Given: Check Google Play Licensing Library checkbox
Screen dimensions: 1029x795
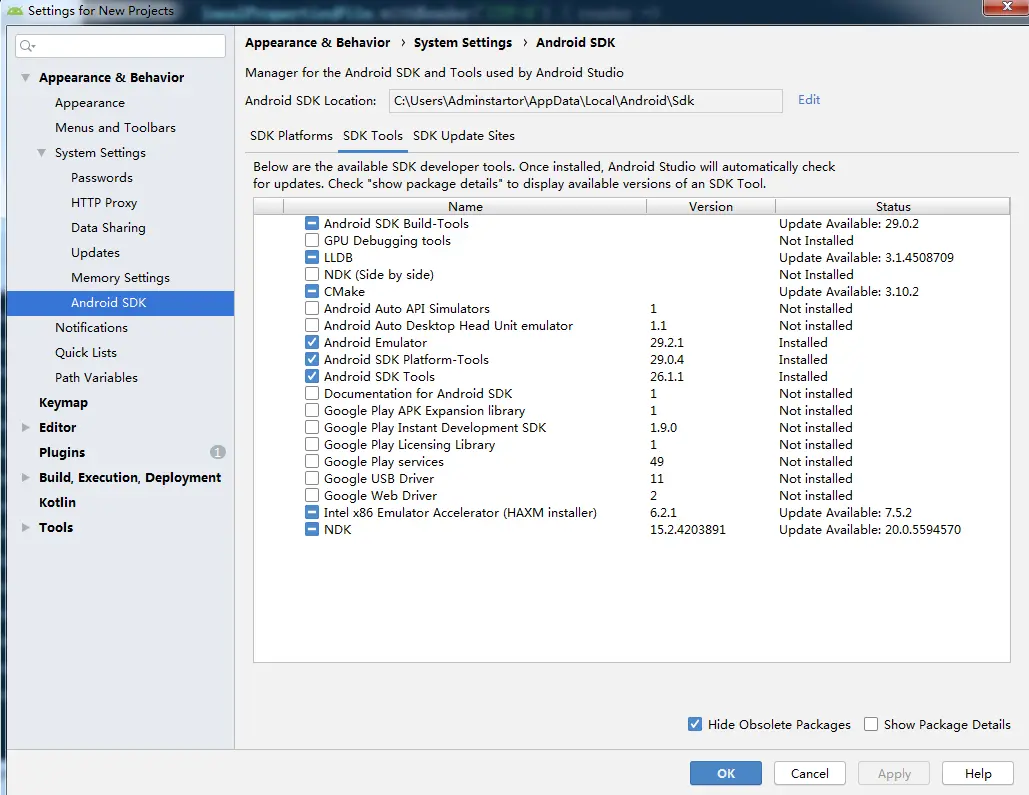Looking at the screenshot, I should click(312, 445).
